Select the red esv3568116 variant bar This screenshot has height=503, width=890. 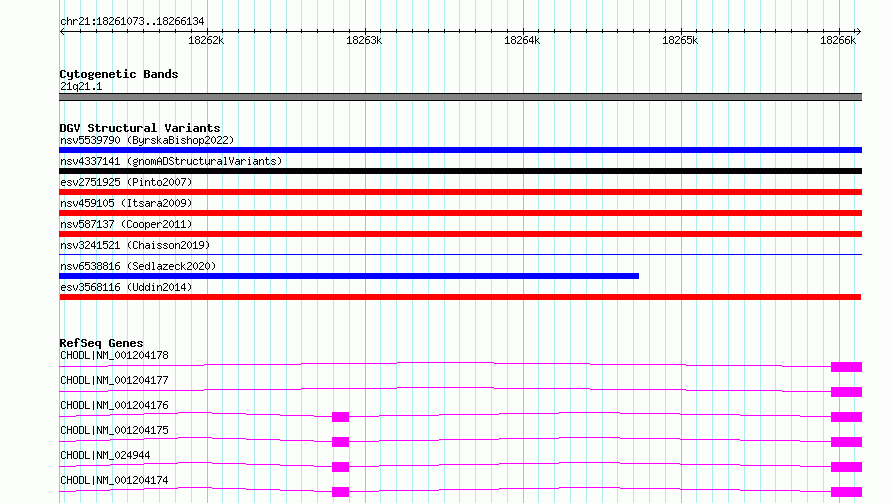coord(460,297)
